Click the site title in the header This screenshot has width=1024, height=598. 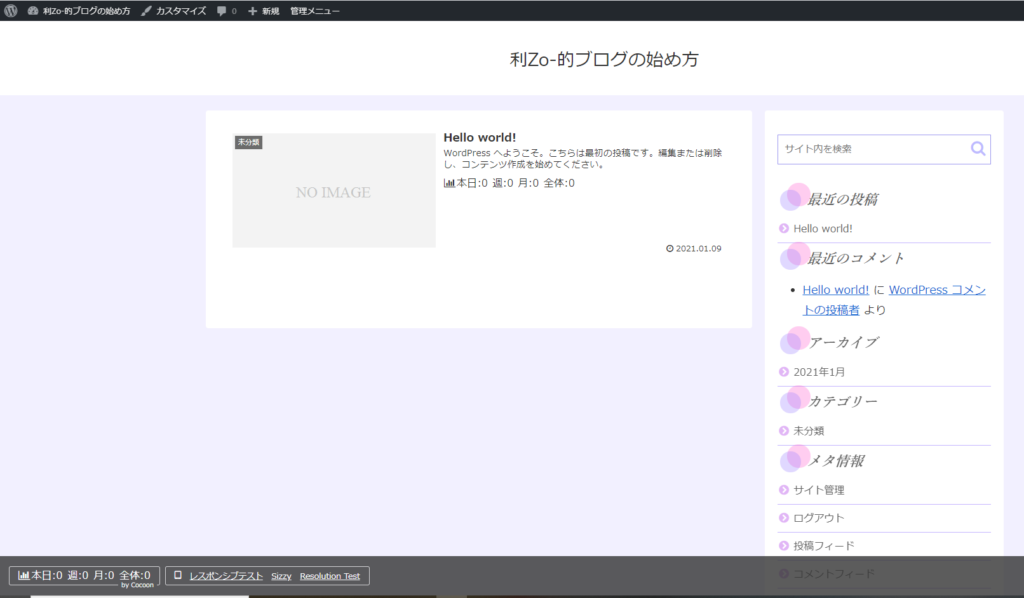(x=604, y=60)
